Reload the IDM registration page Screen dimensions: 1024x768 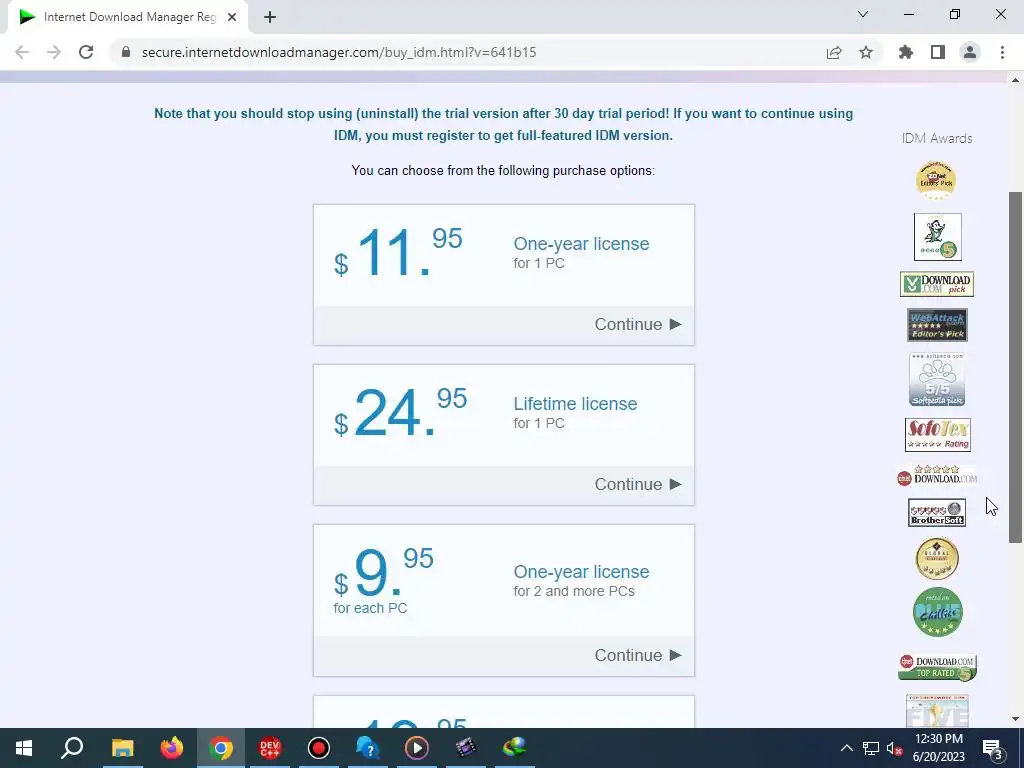tap(86, 52)
